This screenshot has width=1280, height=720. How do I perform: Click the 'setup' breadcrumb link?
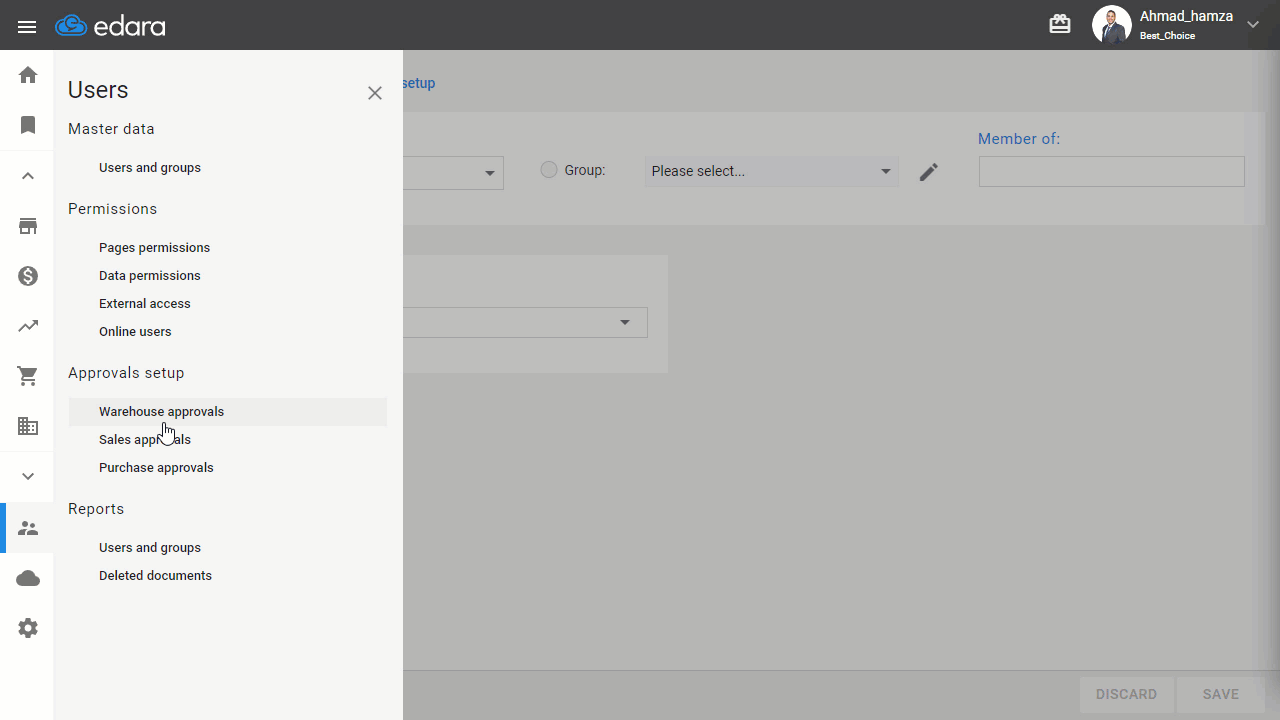point(418,83)
